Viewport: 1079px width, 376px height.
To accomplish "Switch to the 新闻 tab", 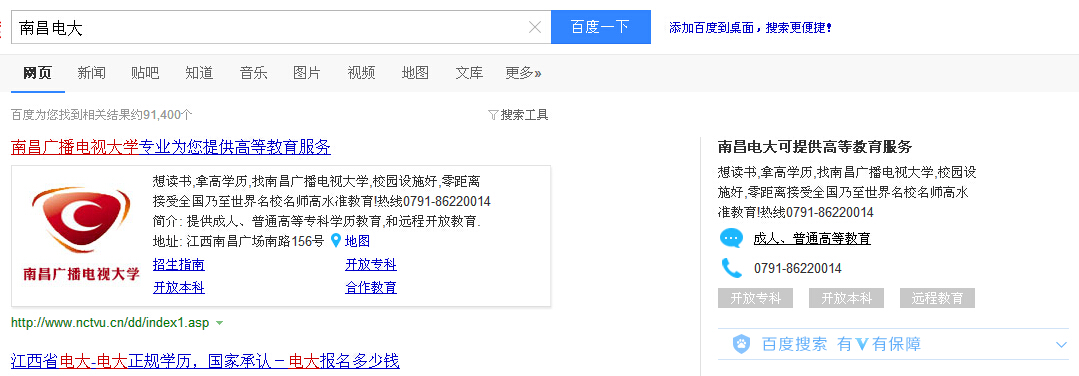I will tap(92, 73).
